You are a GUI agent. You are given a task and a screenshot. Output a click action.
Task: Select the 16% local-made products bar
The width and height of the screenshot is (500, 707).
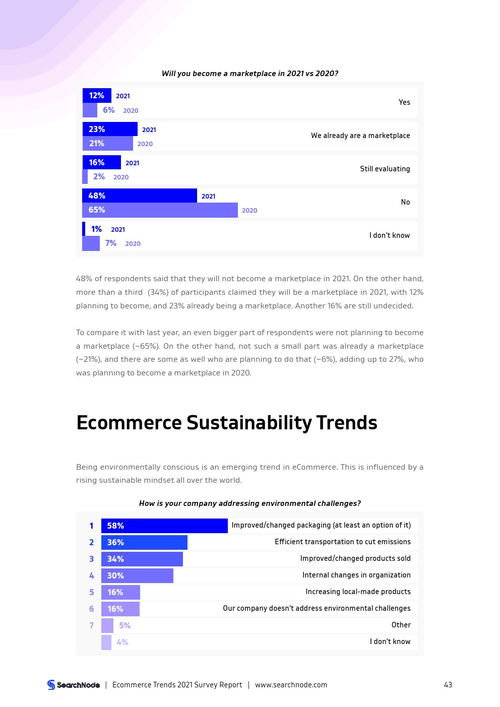pos(120,592)
